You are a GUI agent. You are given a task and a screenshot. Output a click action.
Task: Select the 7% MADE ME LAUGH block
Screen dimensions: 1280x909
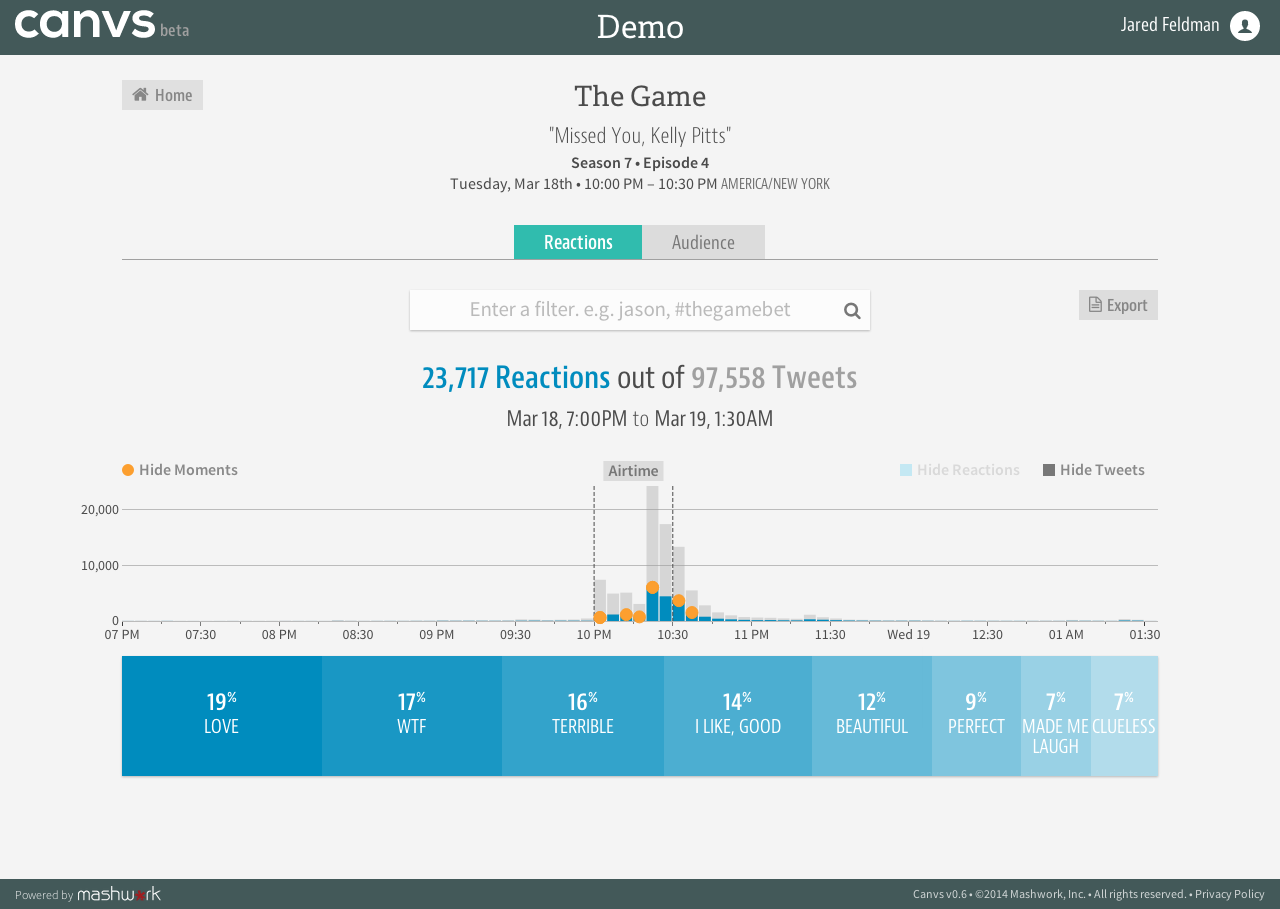pos(1056,716)
